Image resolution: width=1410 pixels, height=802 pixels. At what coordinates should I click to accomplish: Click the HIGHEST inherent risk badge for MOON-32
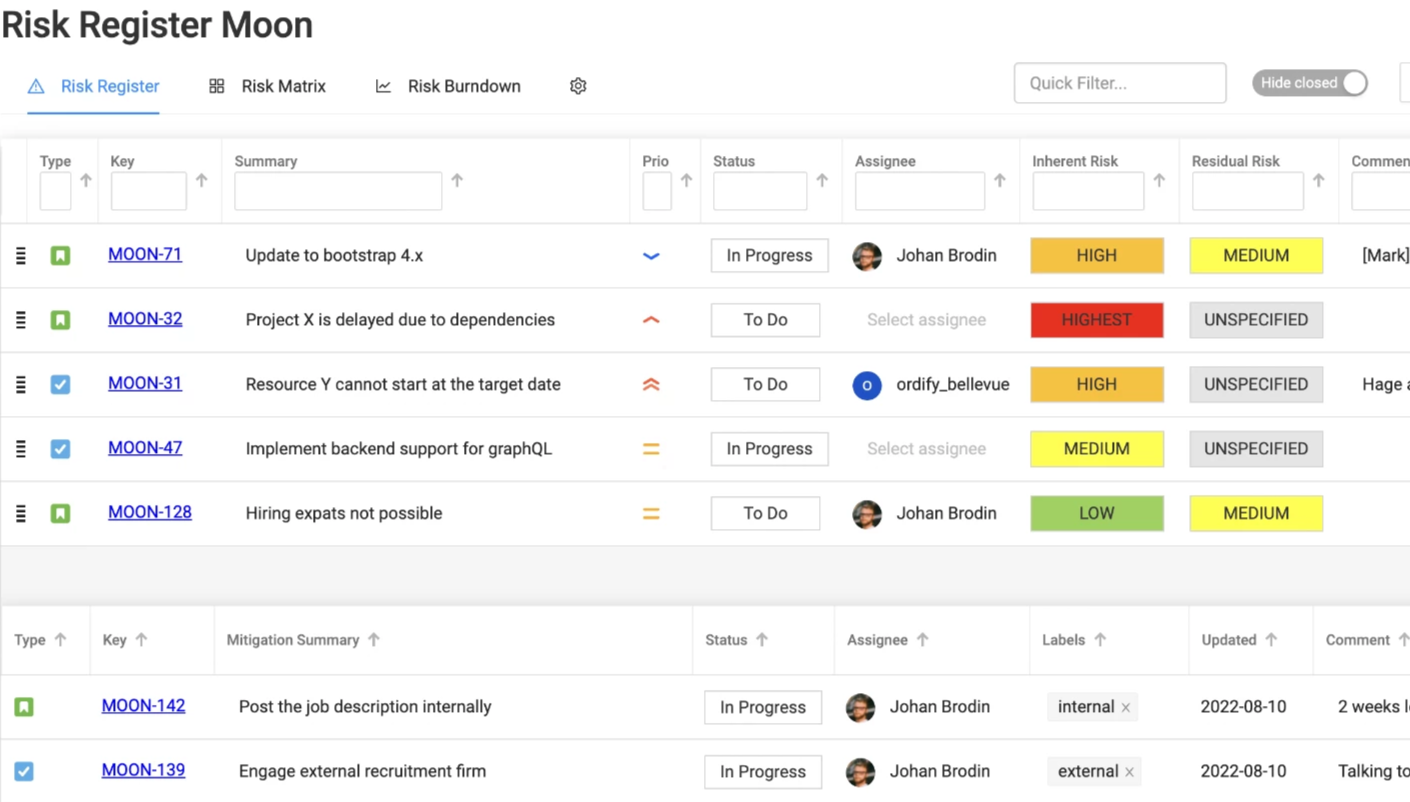pos(1097,320)
